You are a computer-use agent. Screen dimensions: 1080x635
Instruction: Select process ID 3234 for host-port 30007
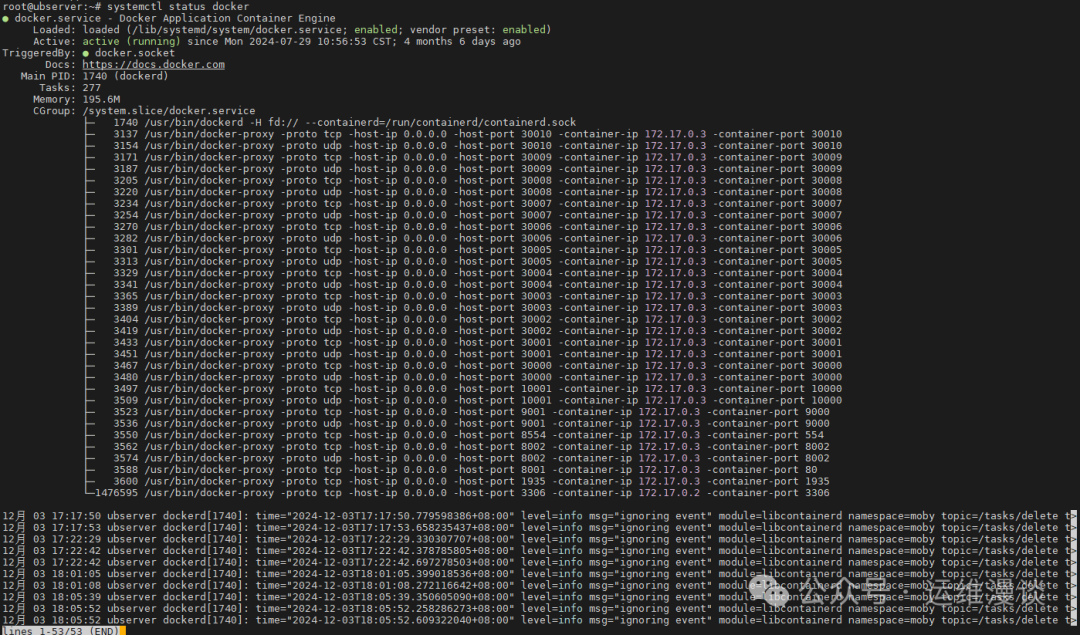126,204
